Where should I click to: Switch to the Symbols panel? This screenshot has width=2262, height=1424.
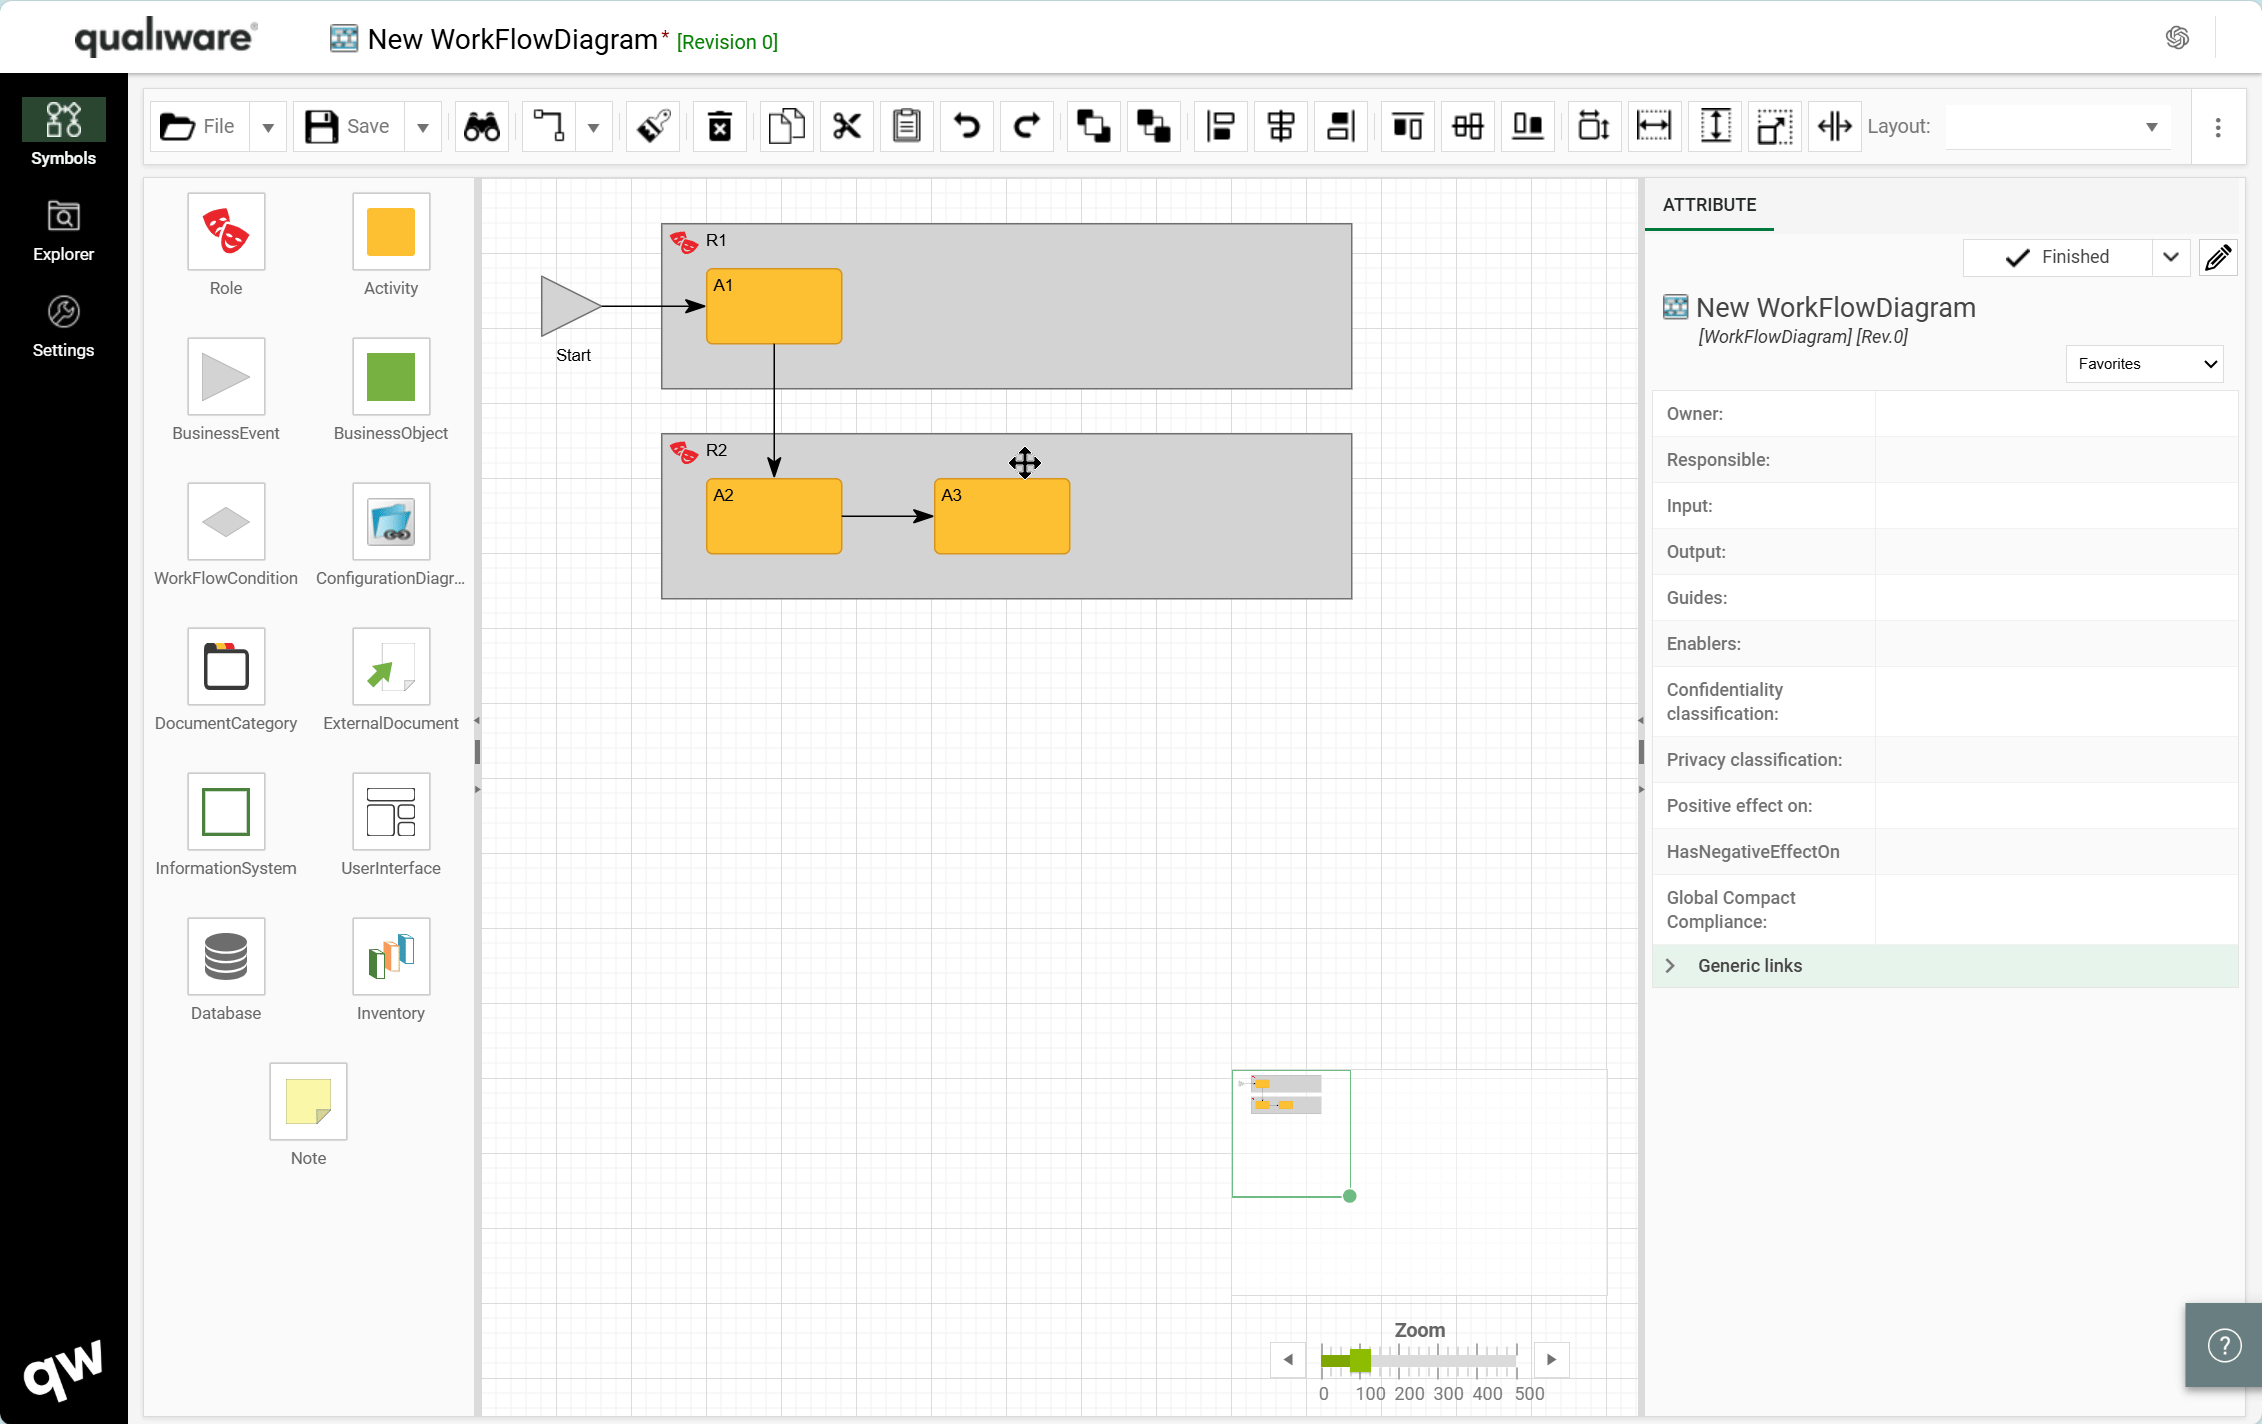click(63, 131)
